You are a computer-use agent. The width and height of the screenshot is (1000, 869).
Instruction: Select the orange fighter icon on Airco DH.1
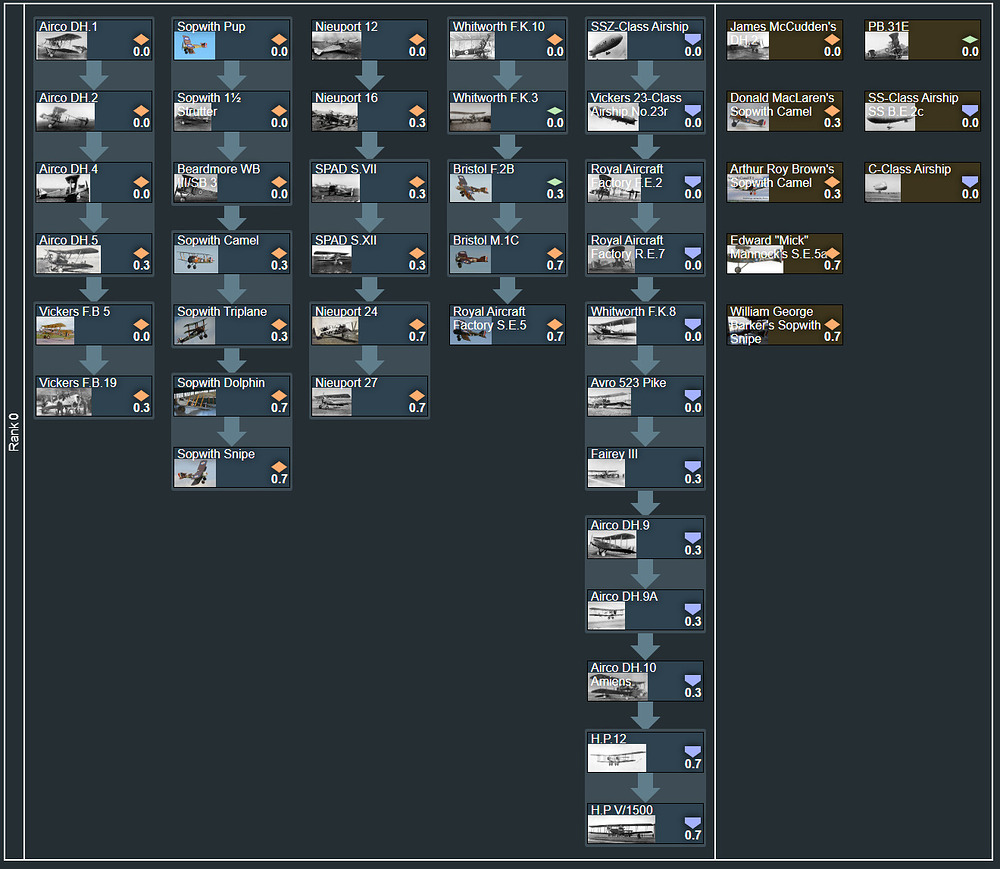point(141,40)
